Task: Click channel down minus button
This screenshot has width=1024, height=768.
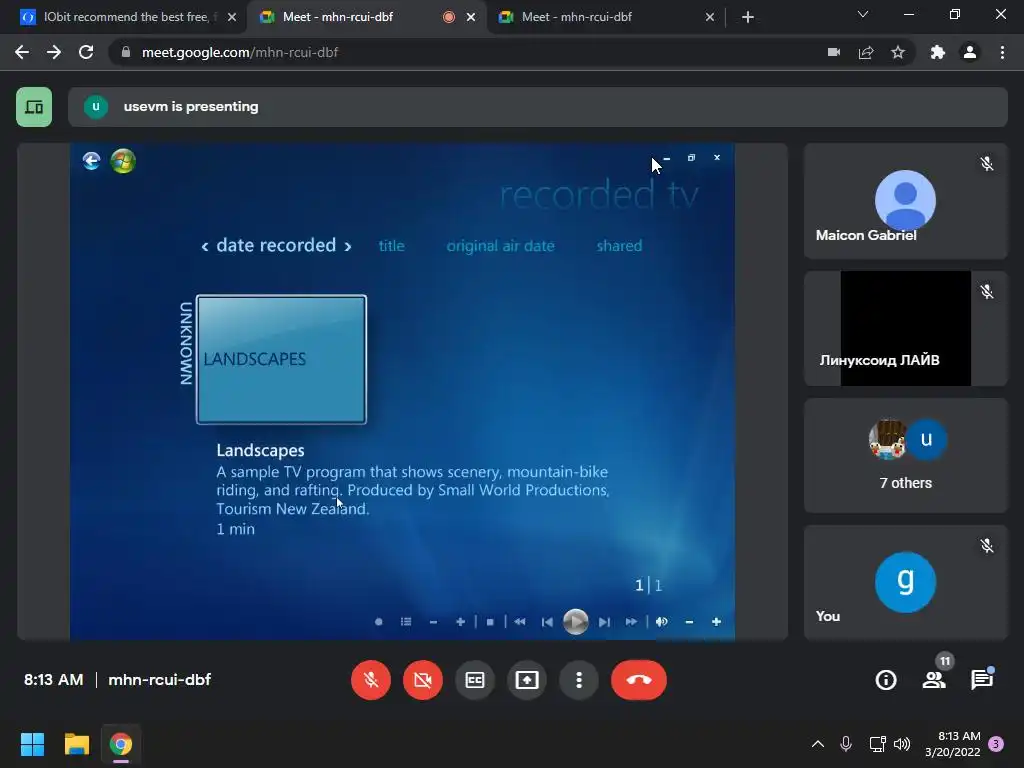Action: tap(433, 622)
